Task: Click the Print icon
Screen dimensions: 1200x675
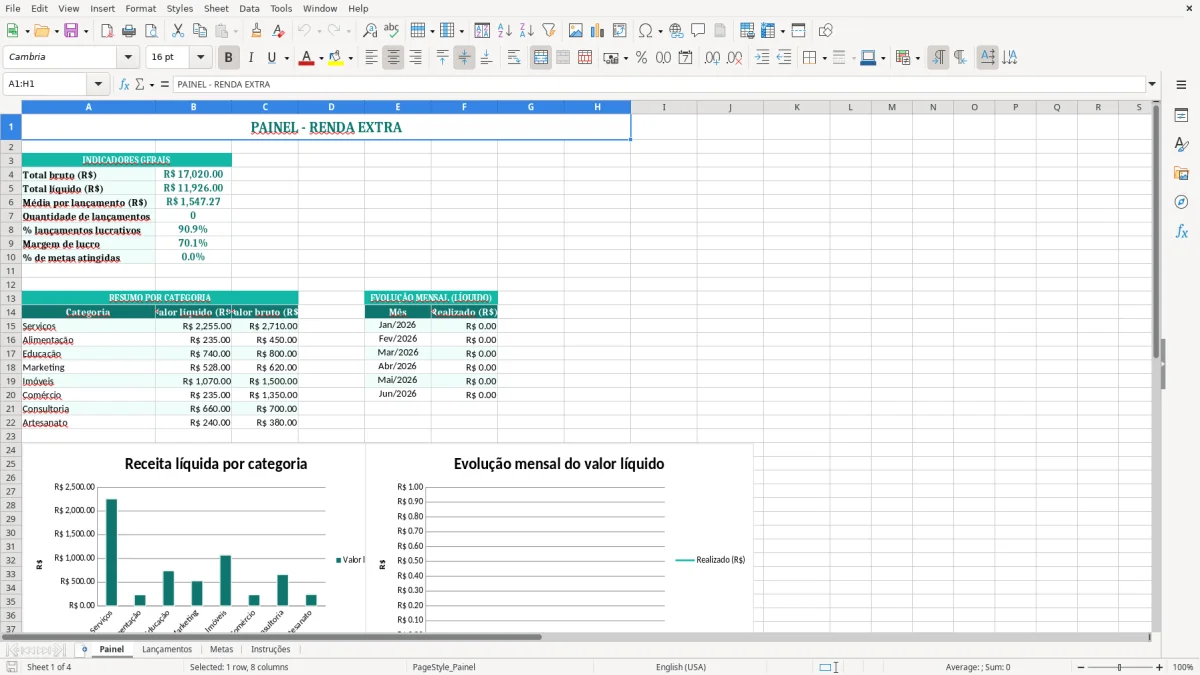Action: (x=129, y=31)
